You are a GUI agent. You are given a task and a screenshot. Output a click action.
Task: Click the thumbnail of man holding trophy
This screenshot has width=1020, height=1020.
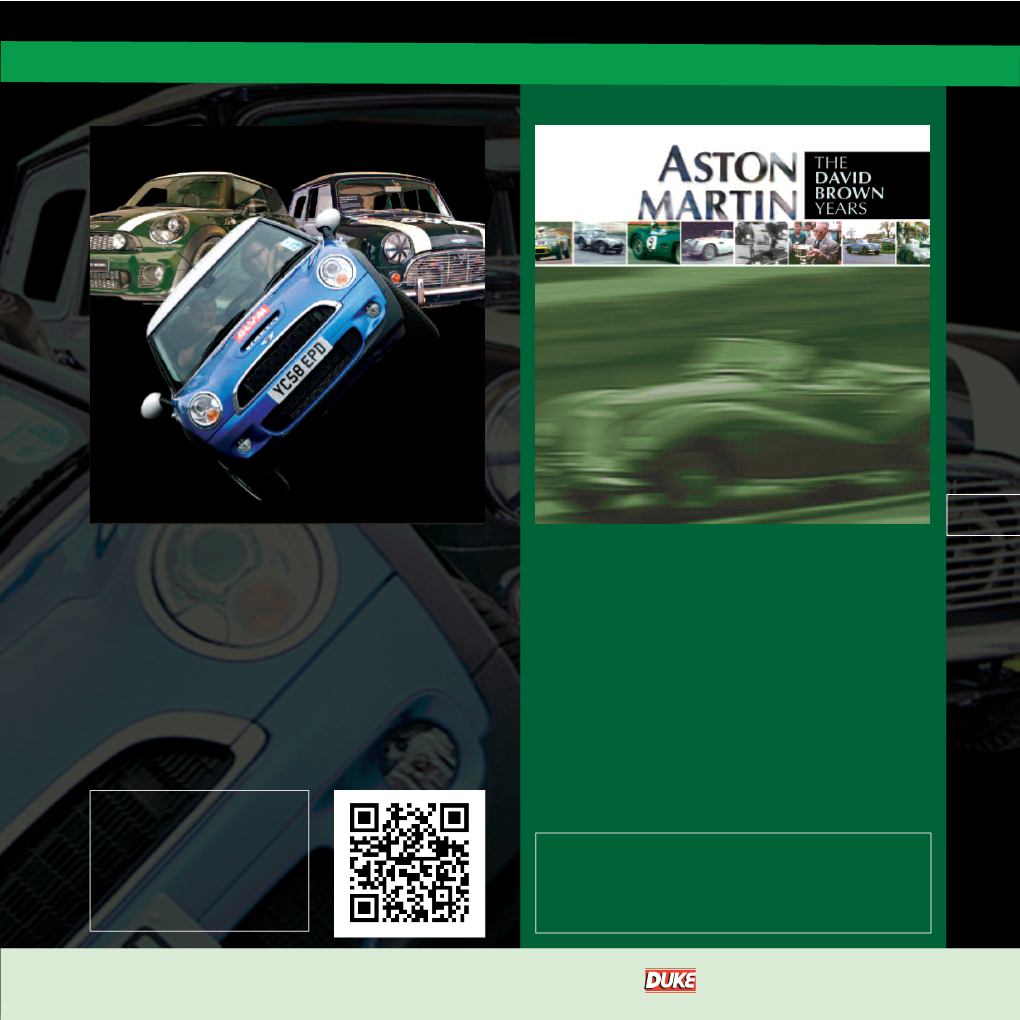[814, 243]
